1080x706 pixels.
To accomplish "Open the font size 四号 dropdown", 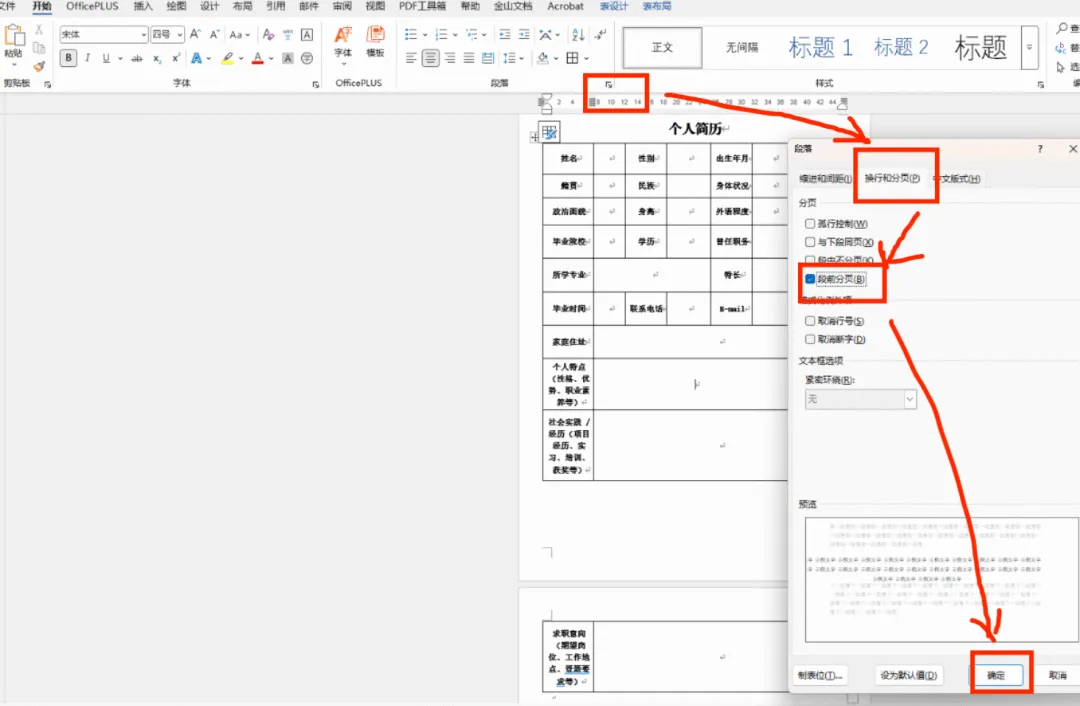I will pyautogui.click(x=180, y=34).
